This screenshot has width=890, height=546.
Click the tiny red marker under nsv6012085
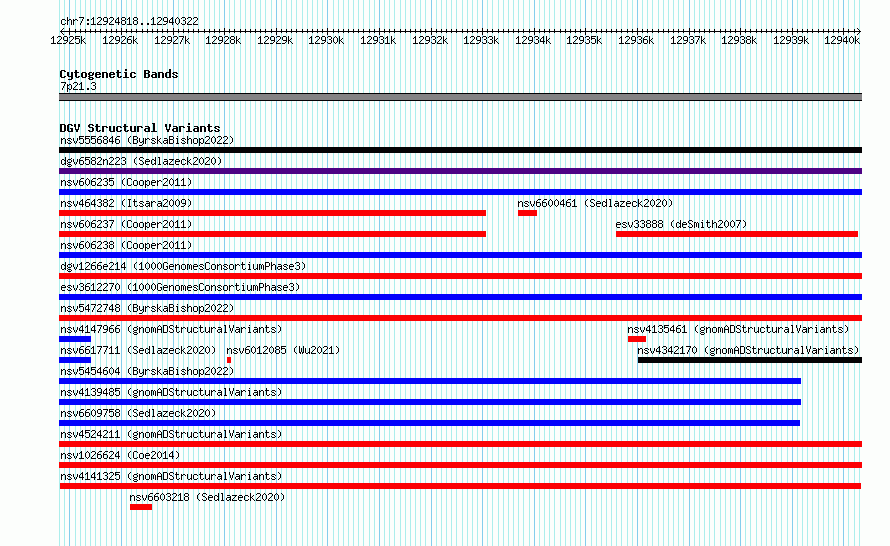pyautogui.click(x=229, y=360)
